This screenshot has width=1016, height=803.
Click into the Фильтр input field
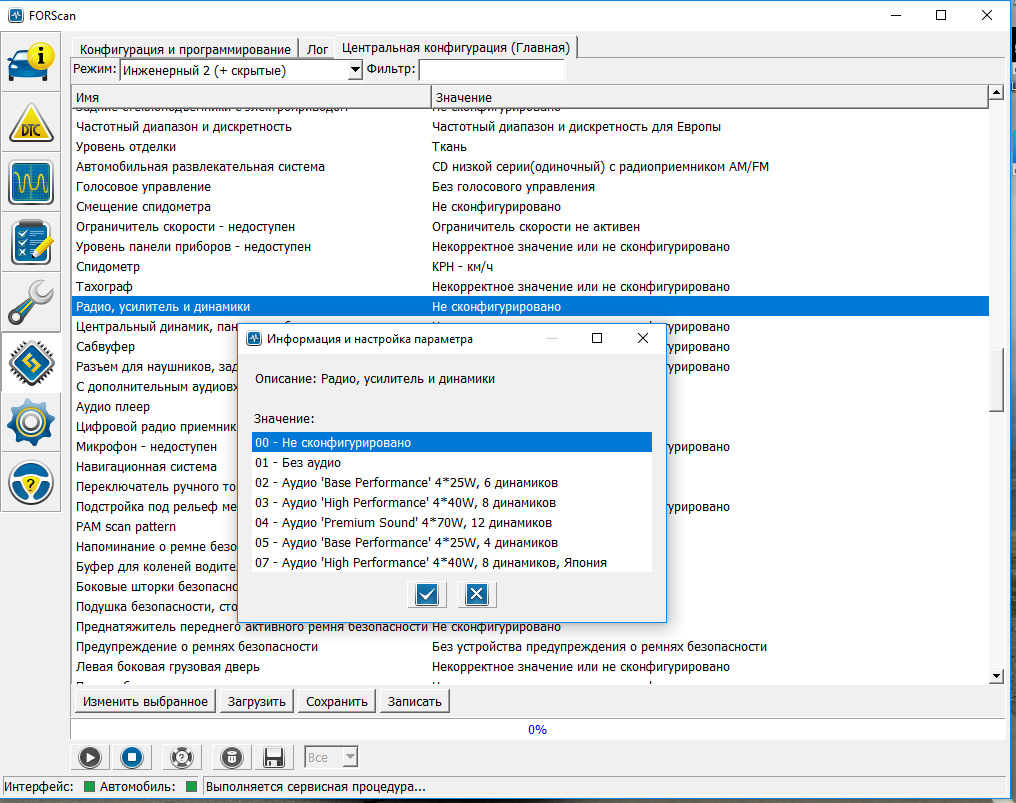[492, 70]
